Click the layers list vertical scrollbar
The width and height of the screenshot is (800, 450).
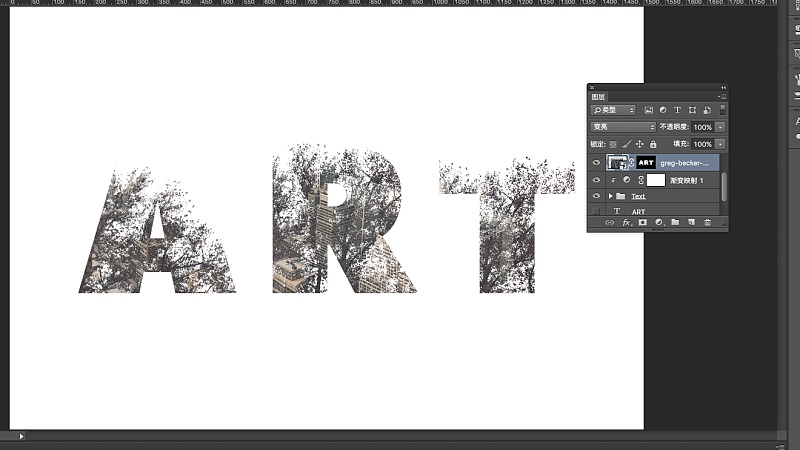(723, 187)
